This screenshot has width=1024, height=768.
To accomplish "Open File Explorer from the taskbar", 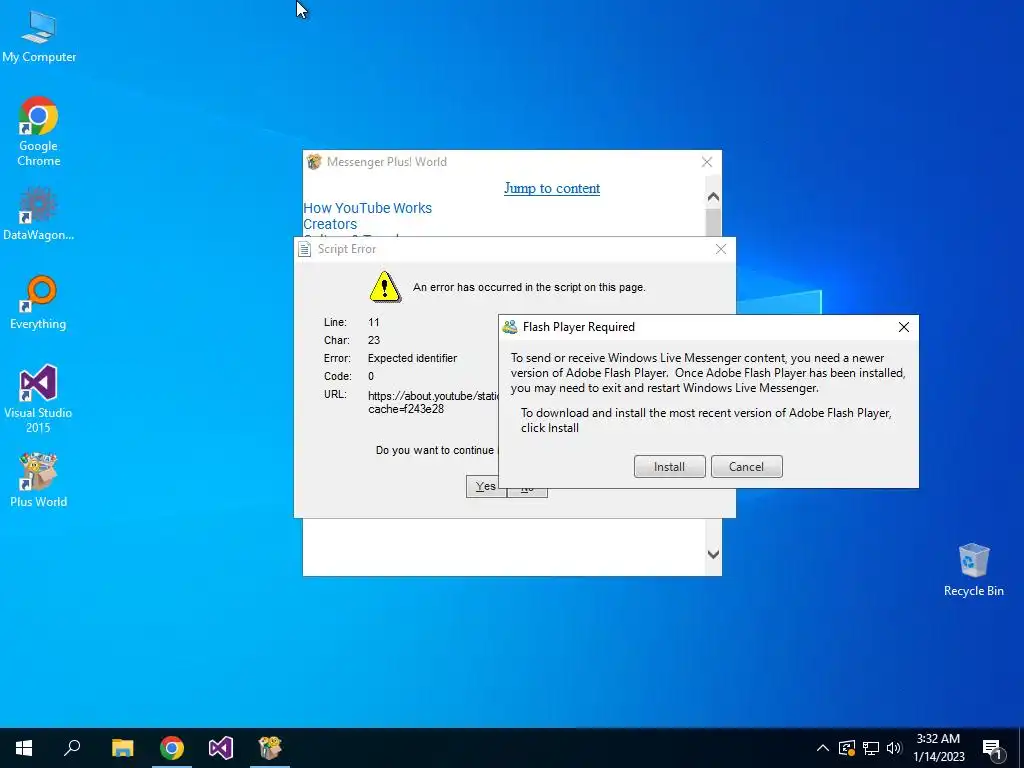I will click(x=122, y=748).
